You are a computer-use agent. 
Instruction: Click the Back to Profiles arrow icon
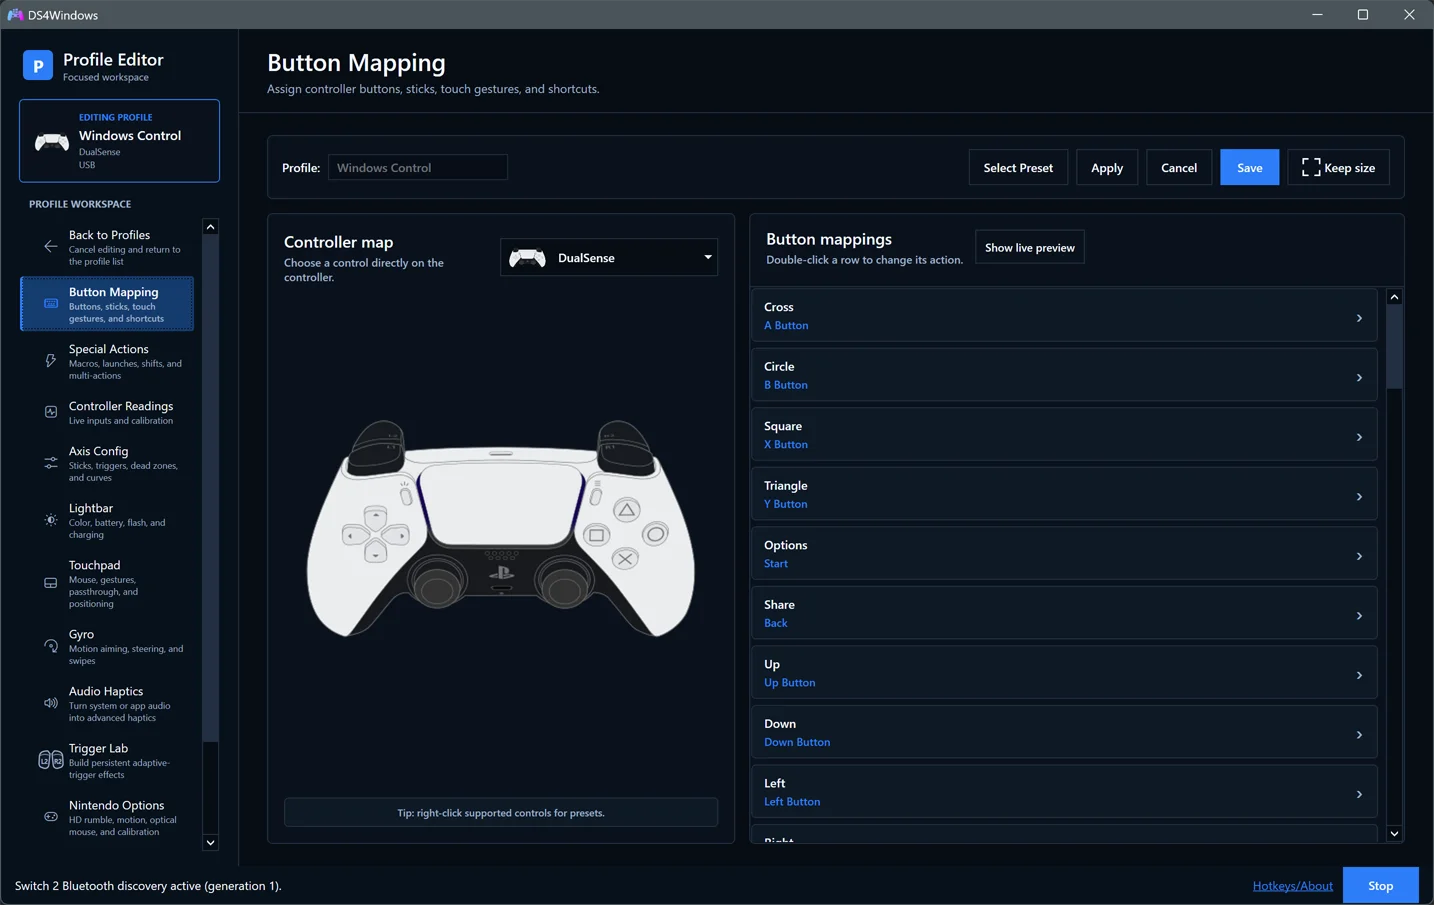pyautogui.click(x=51, y=246)
